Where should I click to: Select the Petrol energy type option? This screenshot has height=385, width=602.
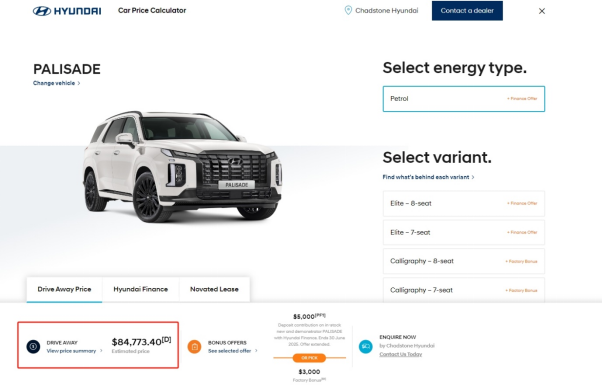pyautogui.click(x=464, y=99)
